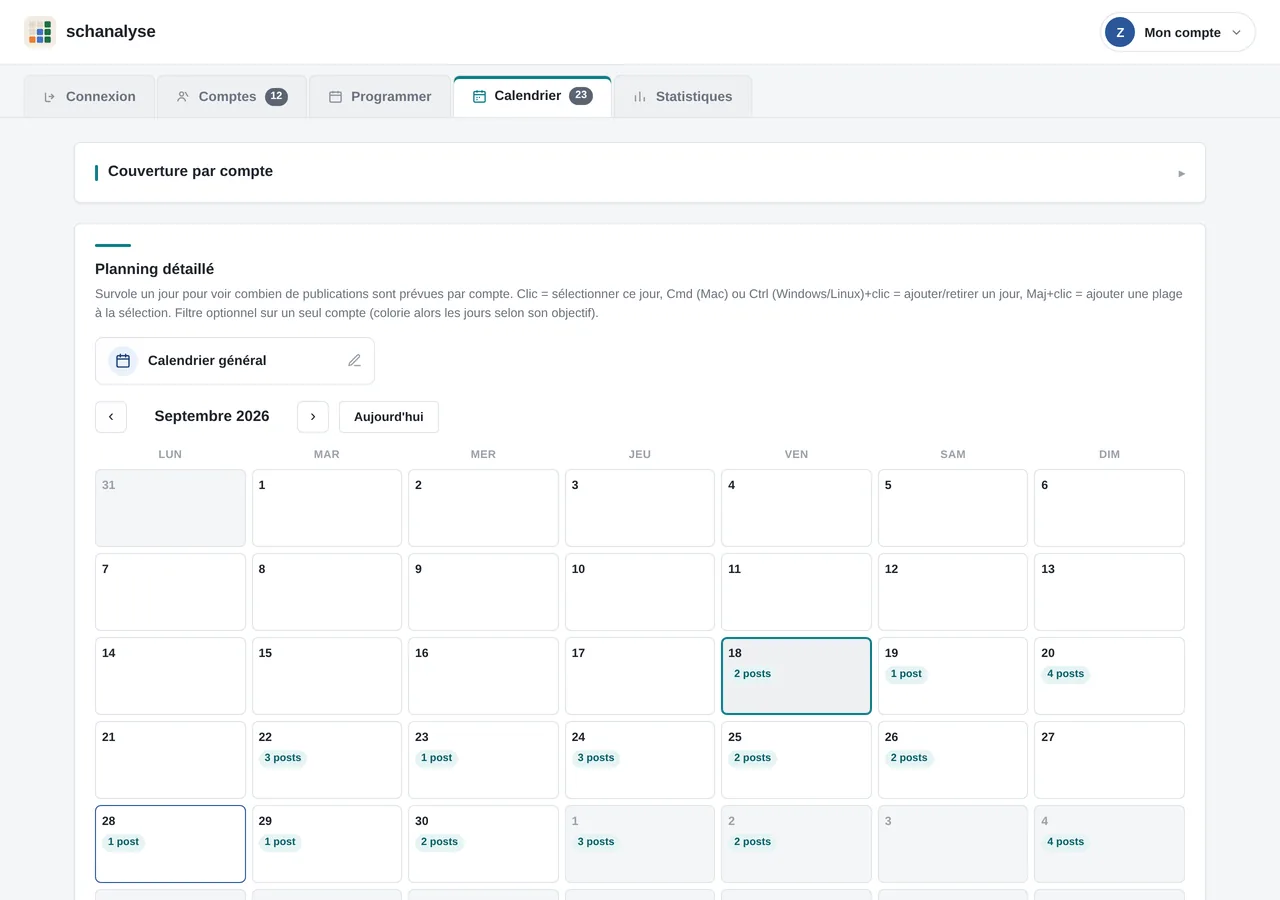Image resolution: width=1280 pixels, height=900 pixels.
Task: Click the 2 posts badge on September 25
Action: (752, 758)
